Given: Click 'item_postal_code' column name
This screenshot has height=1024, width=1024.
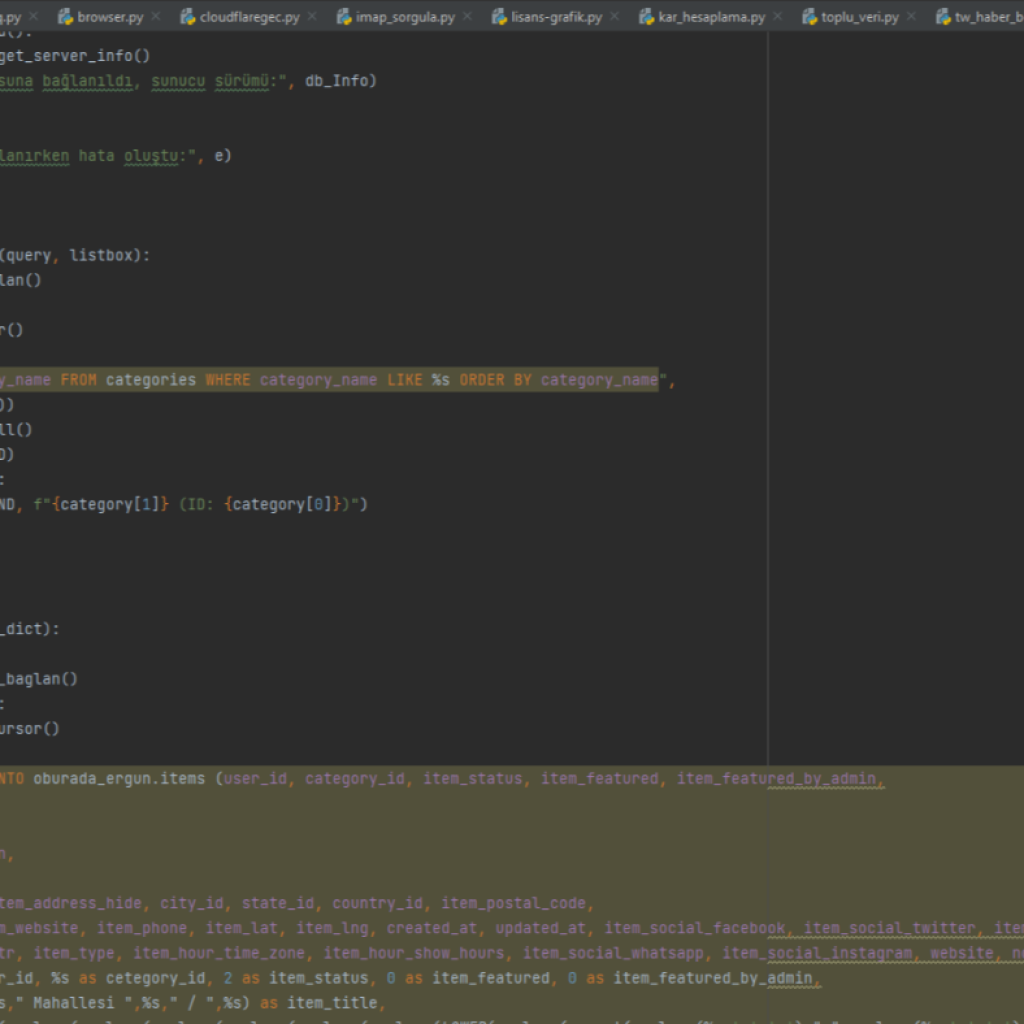Looking at the screenshot, I should [x=513, y=904].
